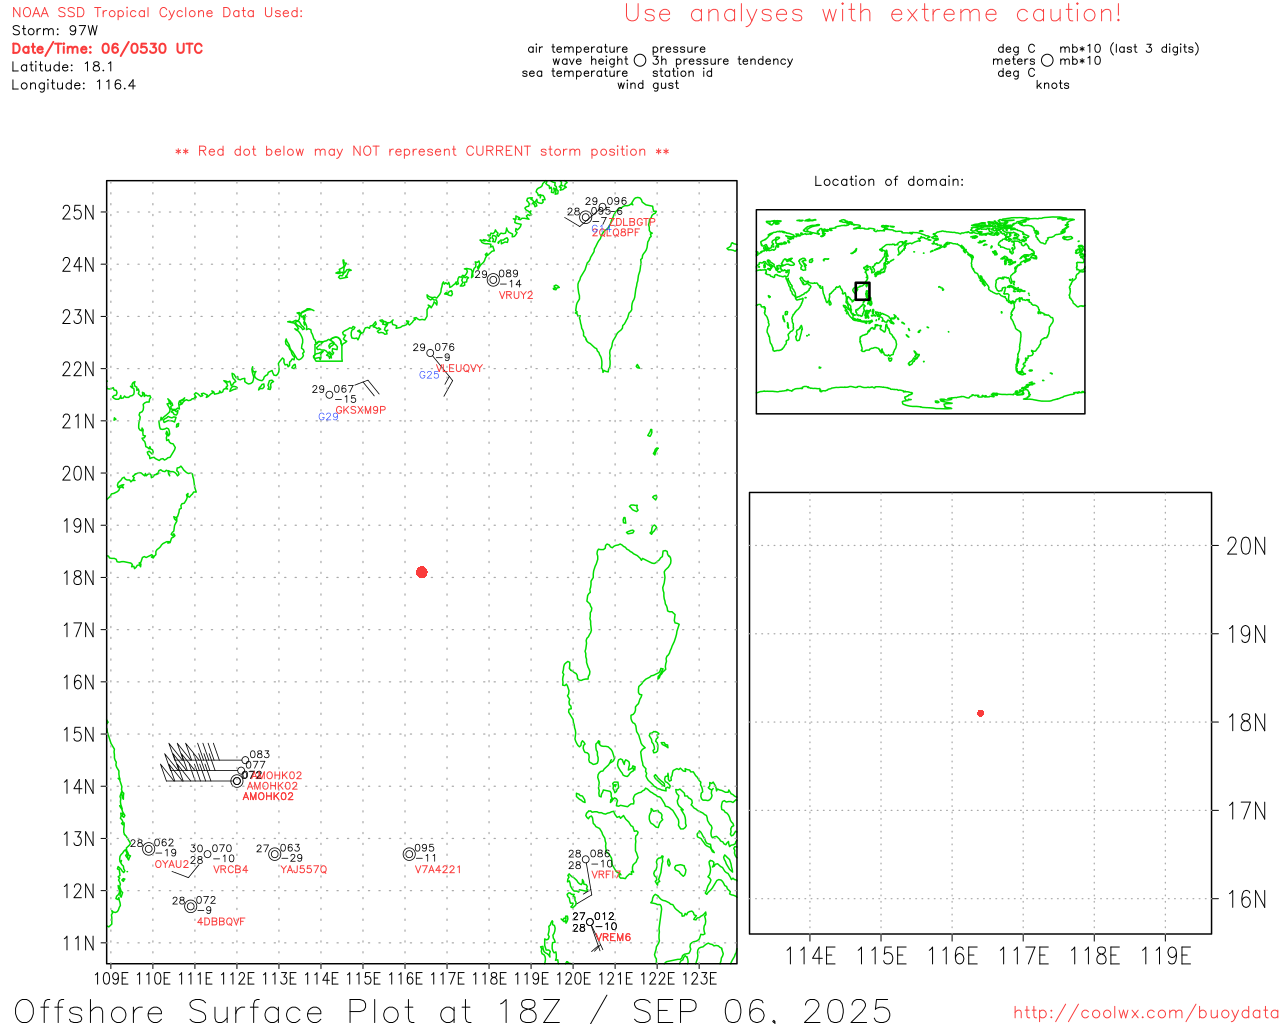Click 'NOAA SSD Tropical Cyclone Data Used:' header
This screenshot has width=1280, height=1024.
pyautogui.click(x=157, y=13)
